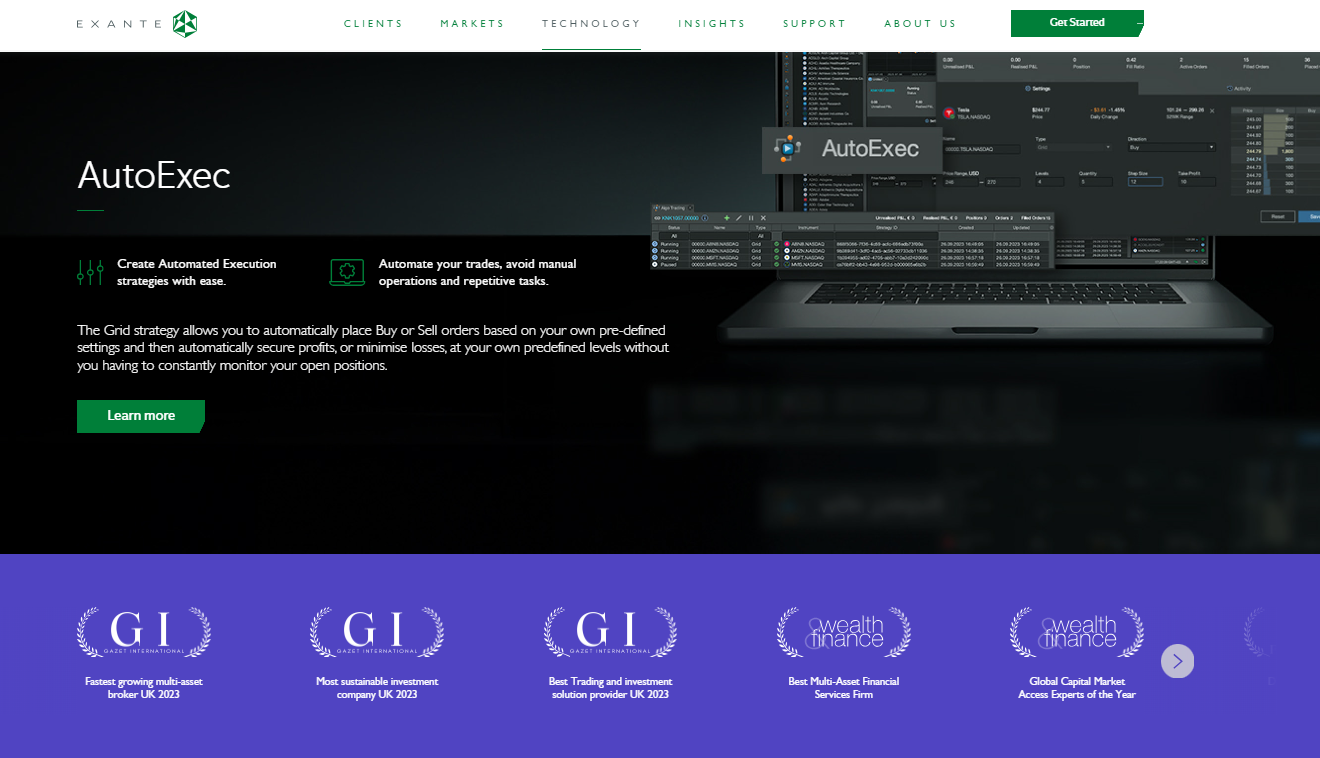Click the Get Started button
This screenshot has width=1320, height=758.
[x=1077, y=23]
